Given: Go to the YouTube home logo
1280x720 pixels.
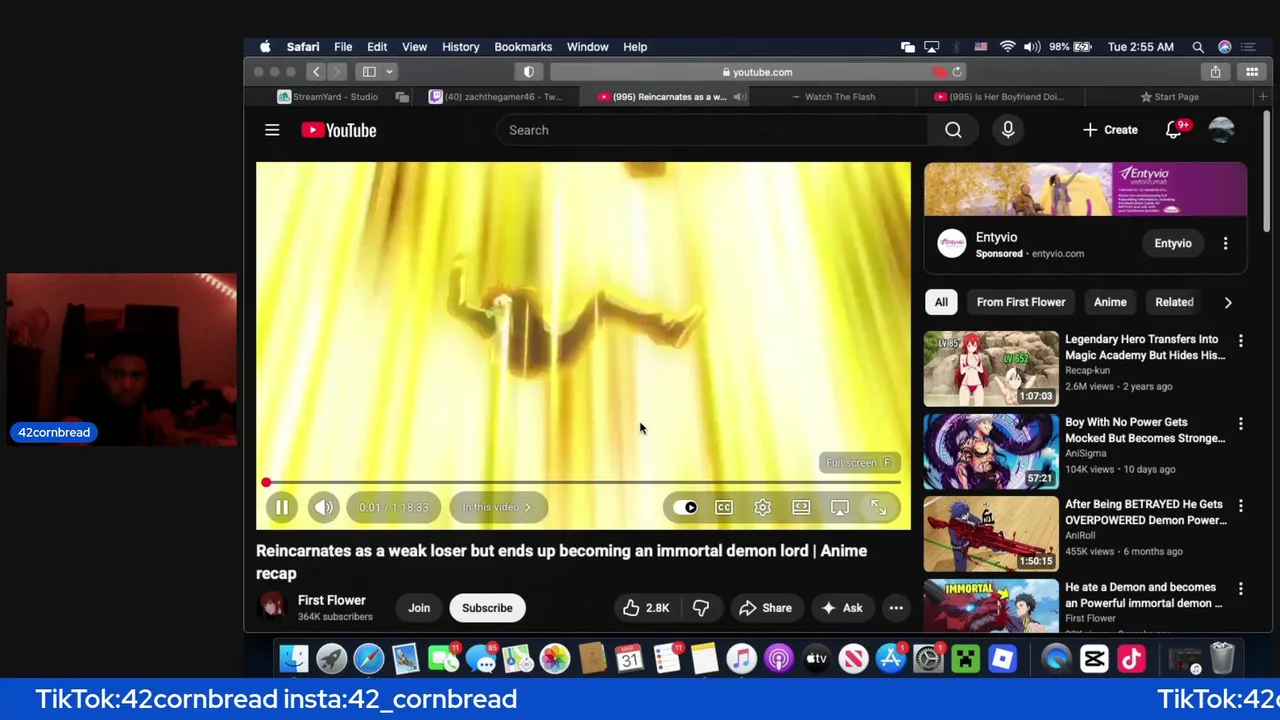Looking at the screenshot, I should click(339, 130).
